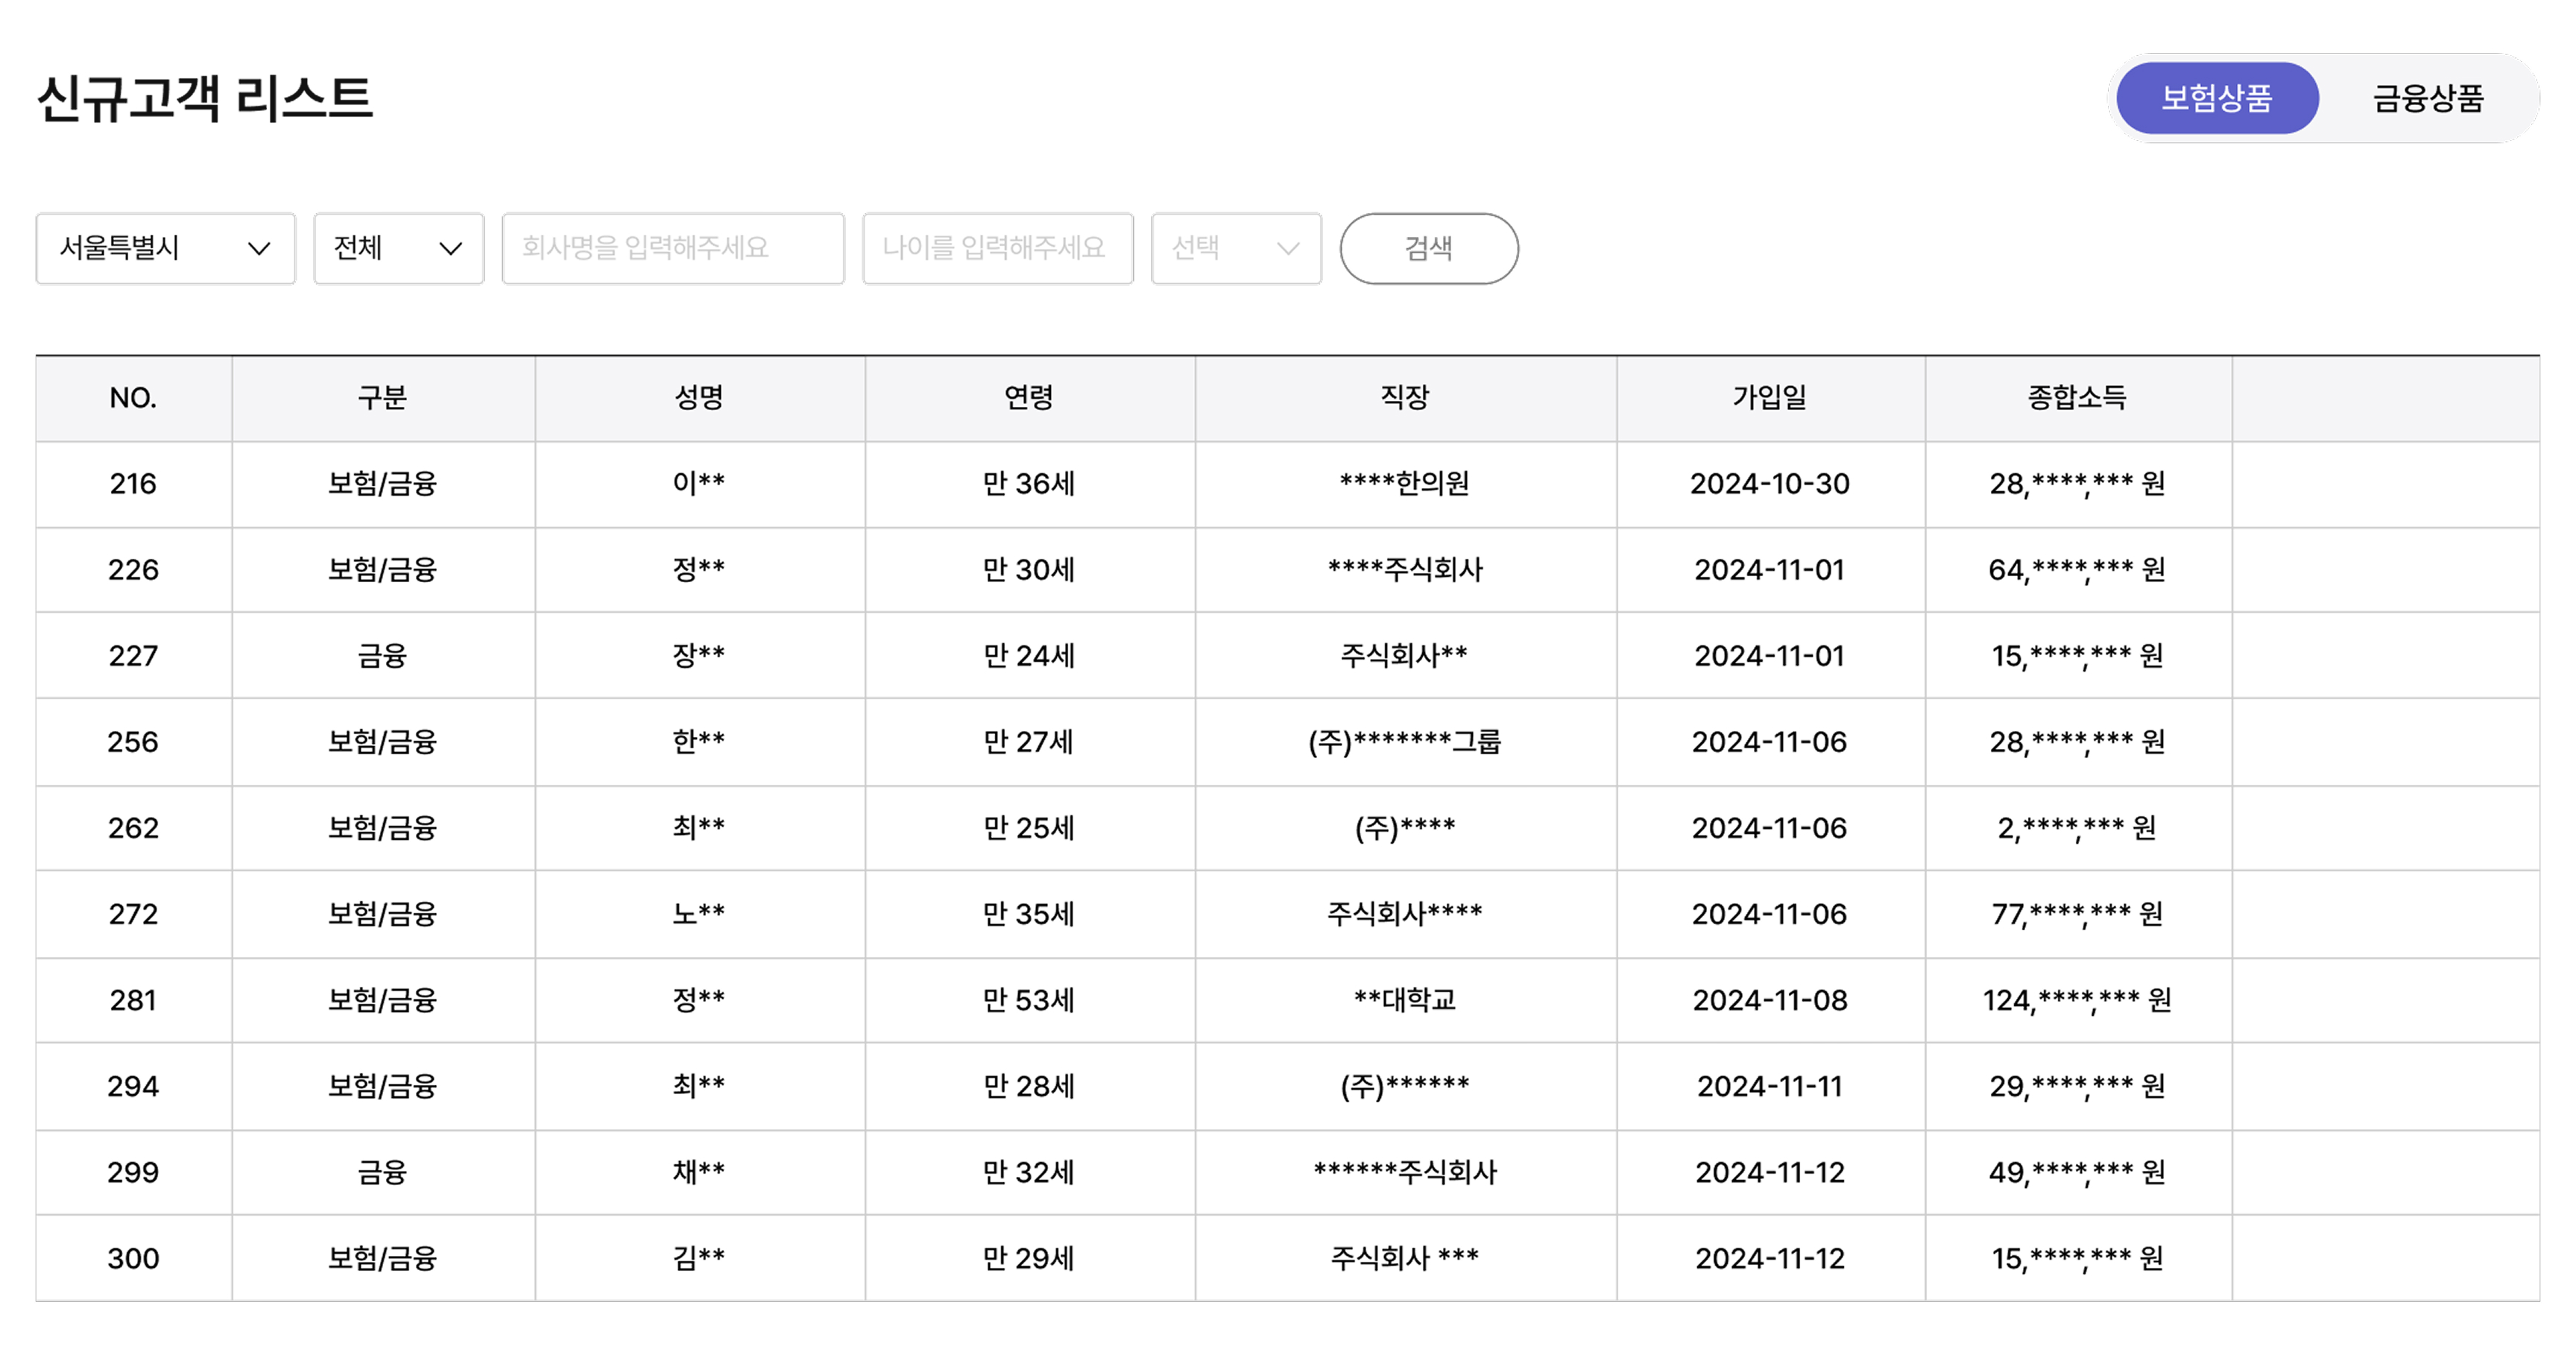The height and width of the screenshot is (1355, 2576).
Task: Click the 종합소득 column header
Action: (x=2077, y=398)
